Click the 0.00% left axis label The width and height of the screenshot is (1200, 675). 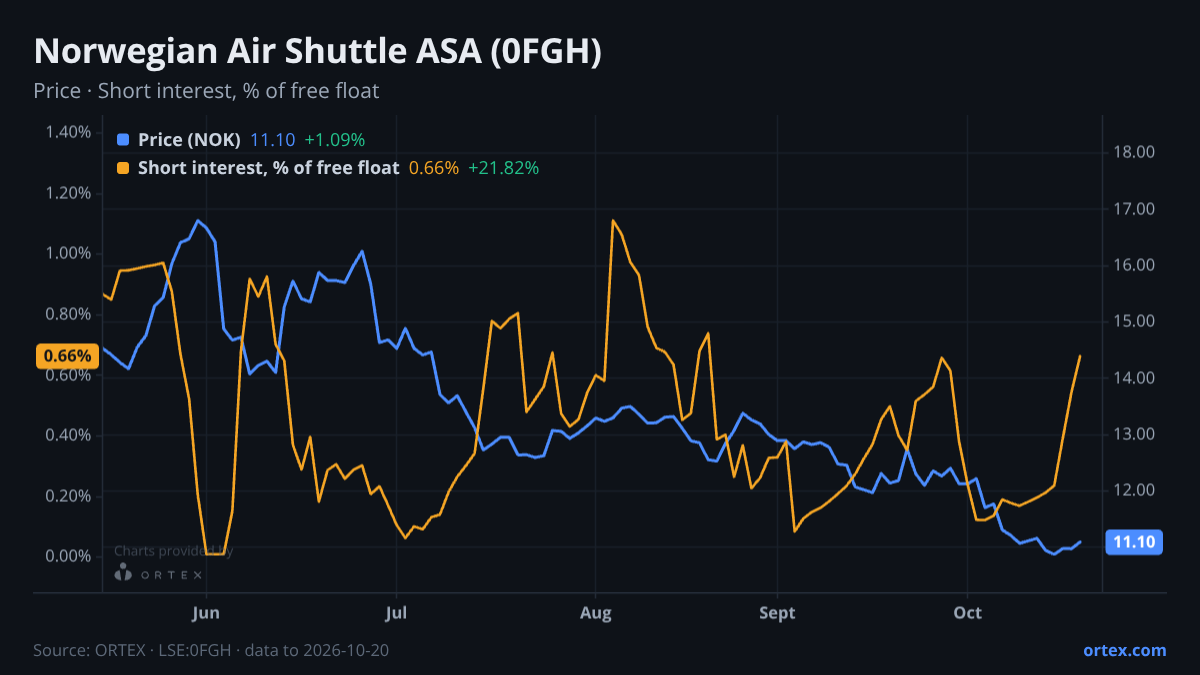(68, 556)
